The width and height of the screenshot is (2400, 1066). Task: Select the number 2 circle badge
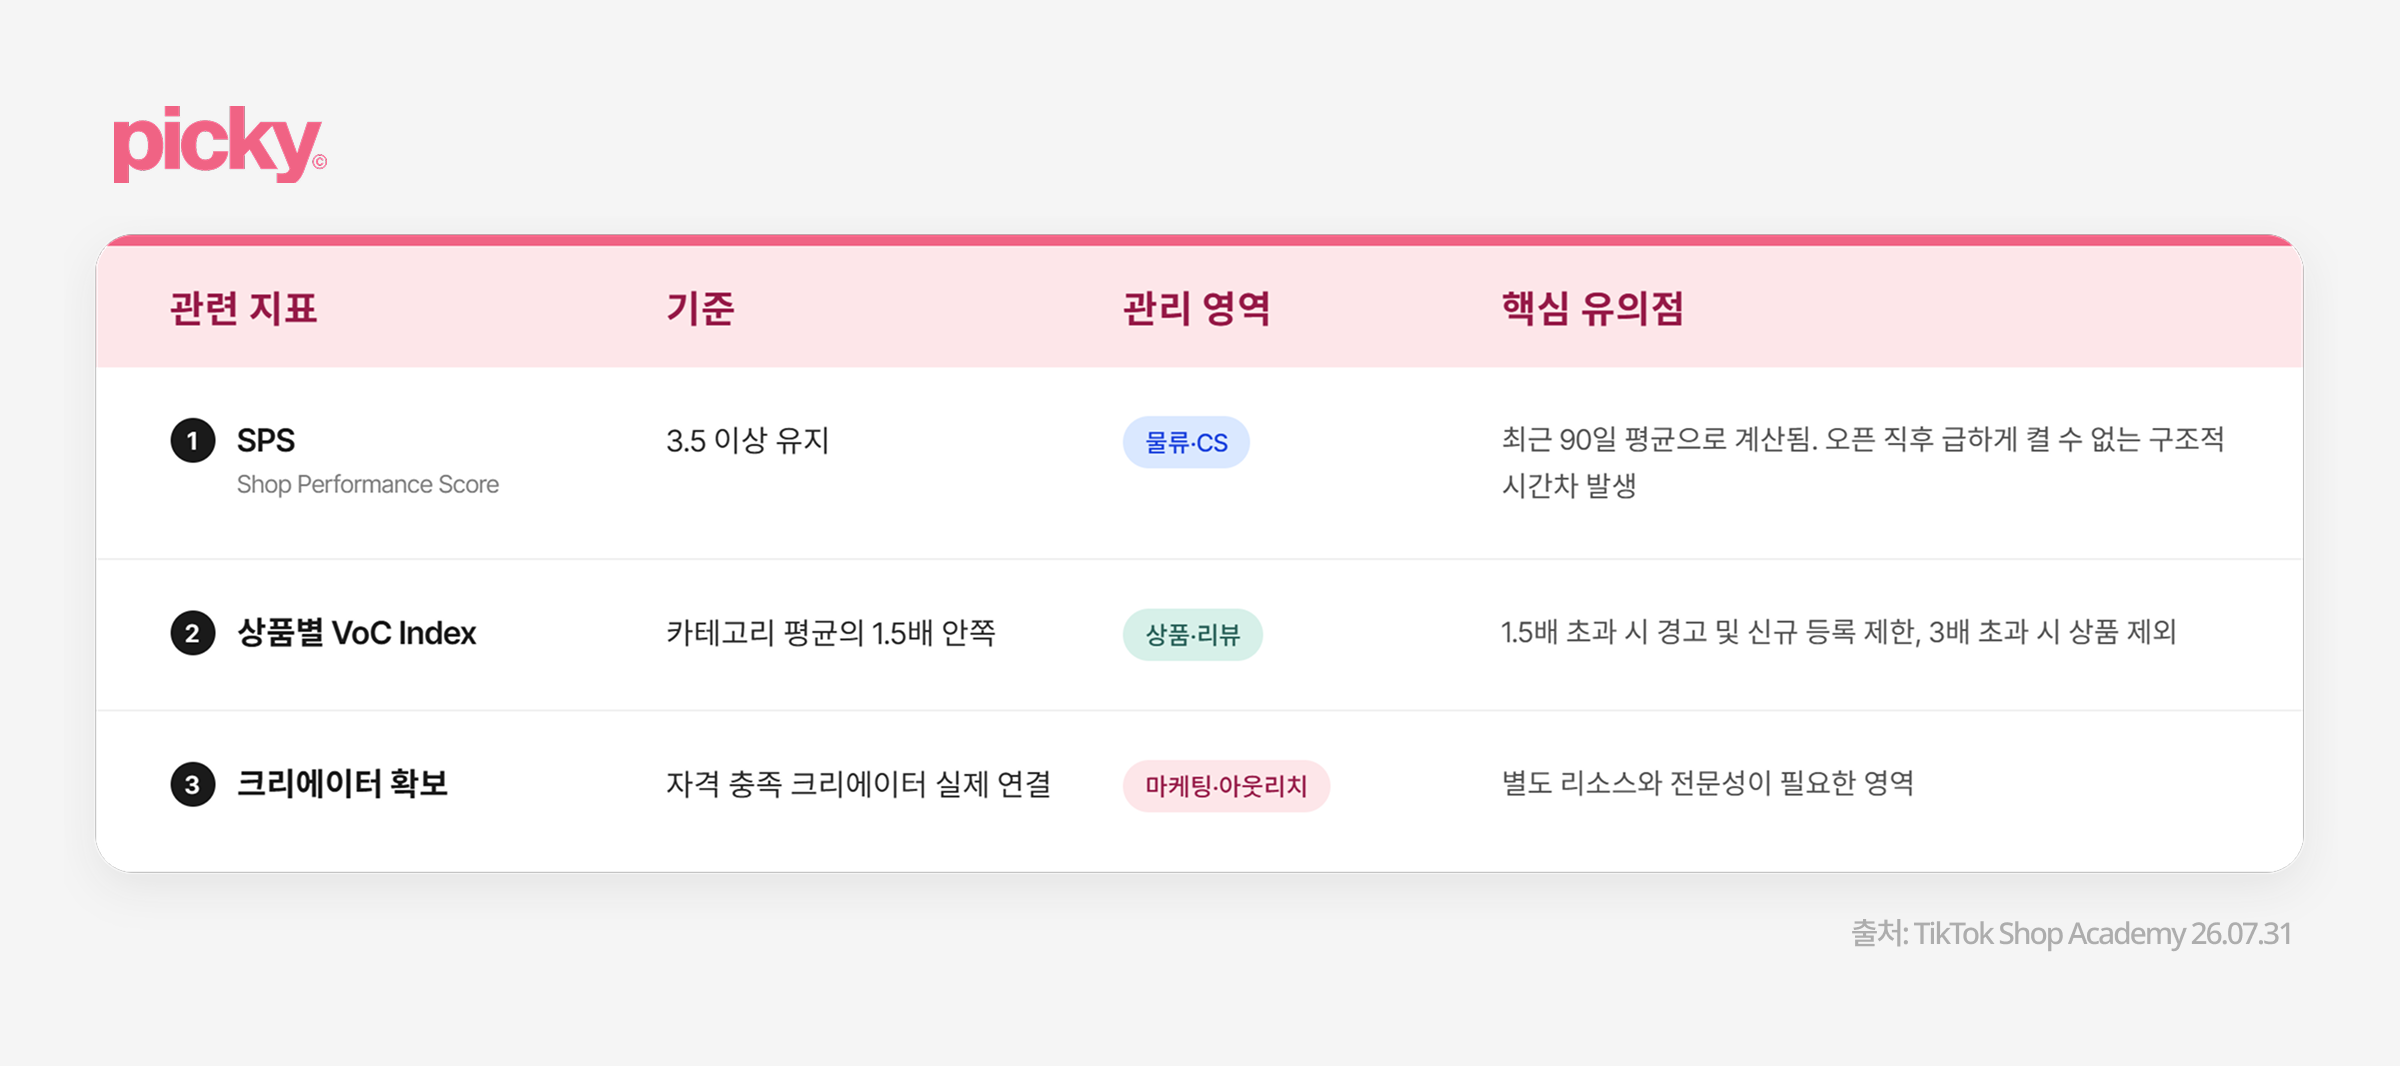pos(193,633)
